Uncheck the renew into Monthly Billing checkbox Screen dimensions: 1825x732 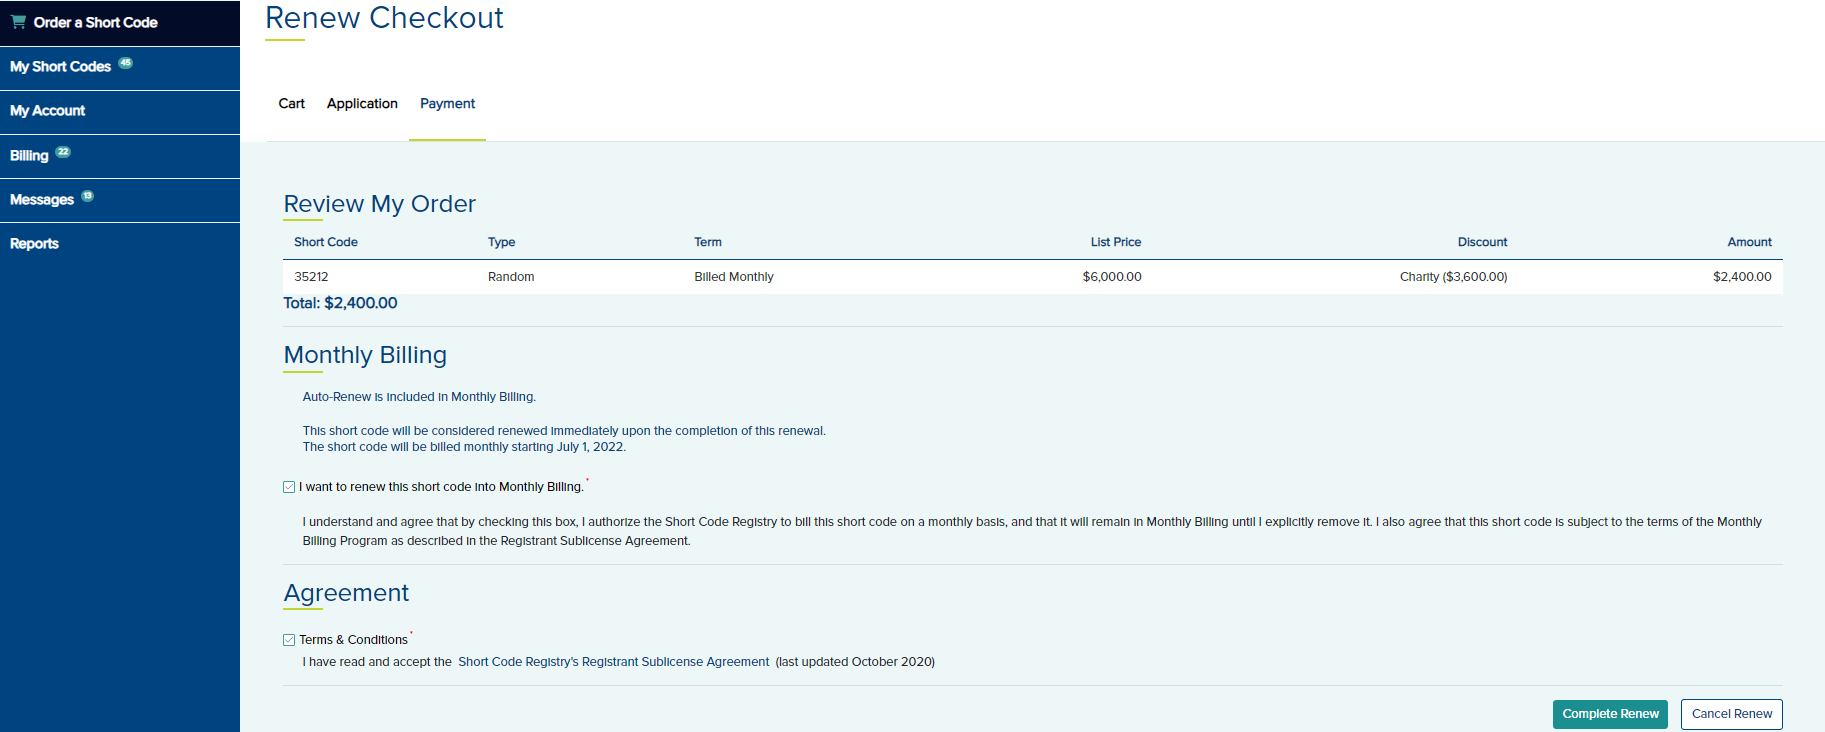pos(289,487)
